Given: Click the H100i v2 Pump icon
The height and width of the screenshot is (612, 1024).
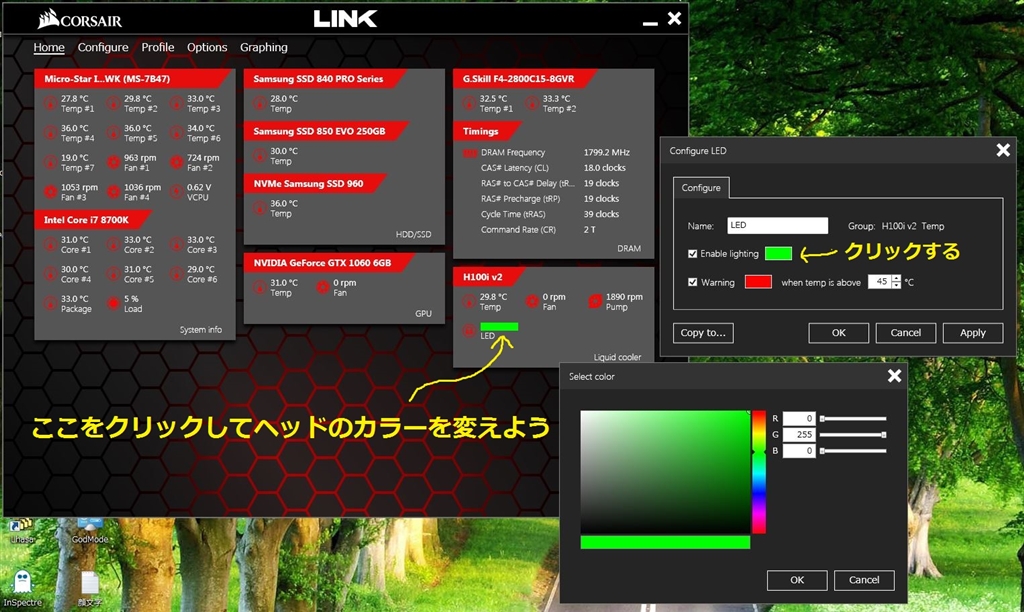Looking at the screenshot, I should click(x=595, y=301).
